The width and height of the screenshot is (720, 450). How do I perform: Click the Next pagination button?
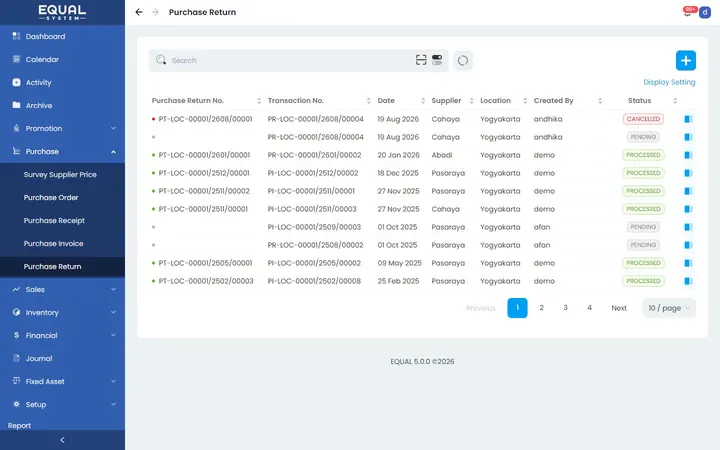point(619,308)
